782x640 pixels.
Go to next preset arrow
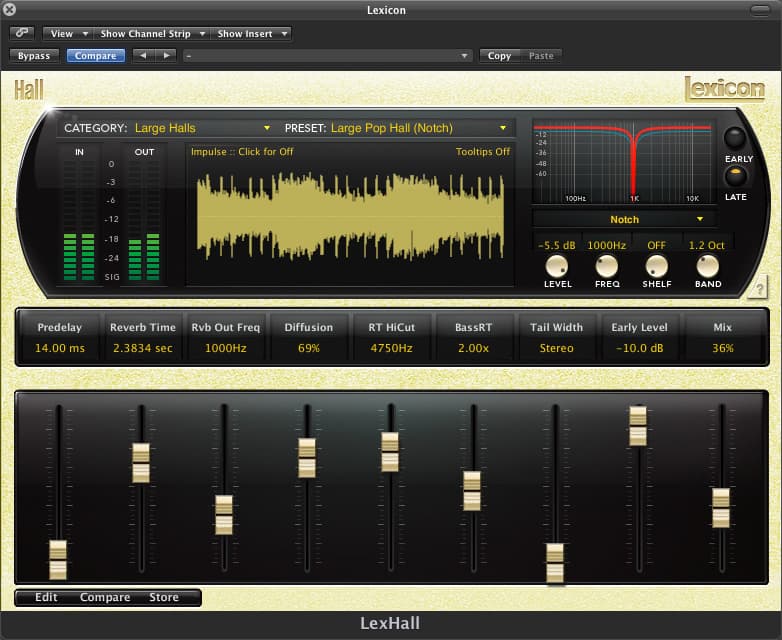coord(166,55)
